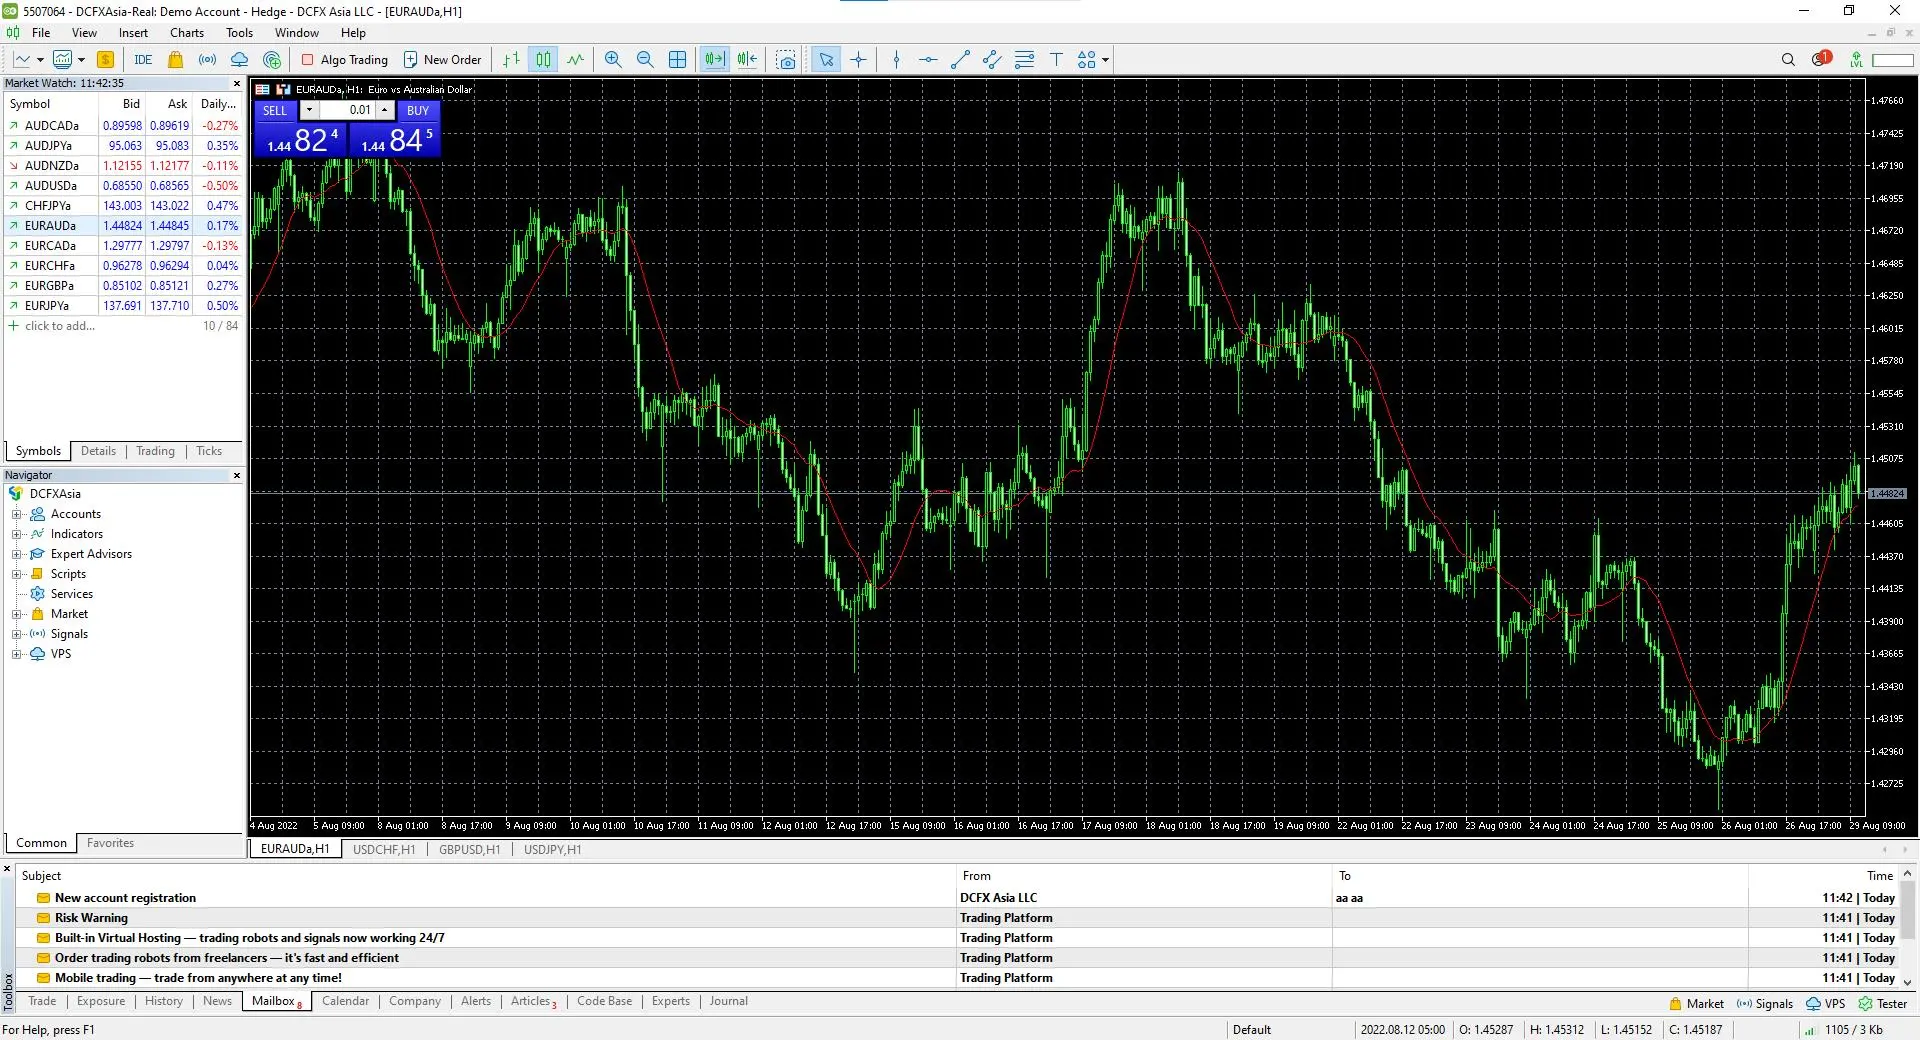Viewport: 1920px width, 1040px height.
Task: Select candlestick chart display mode
Action: point(543,60)
